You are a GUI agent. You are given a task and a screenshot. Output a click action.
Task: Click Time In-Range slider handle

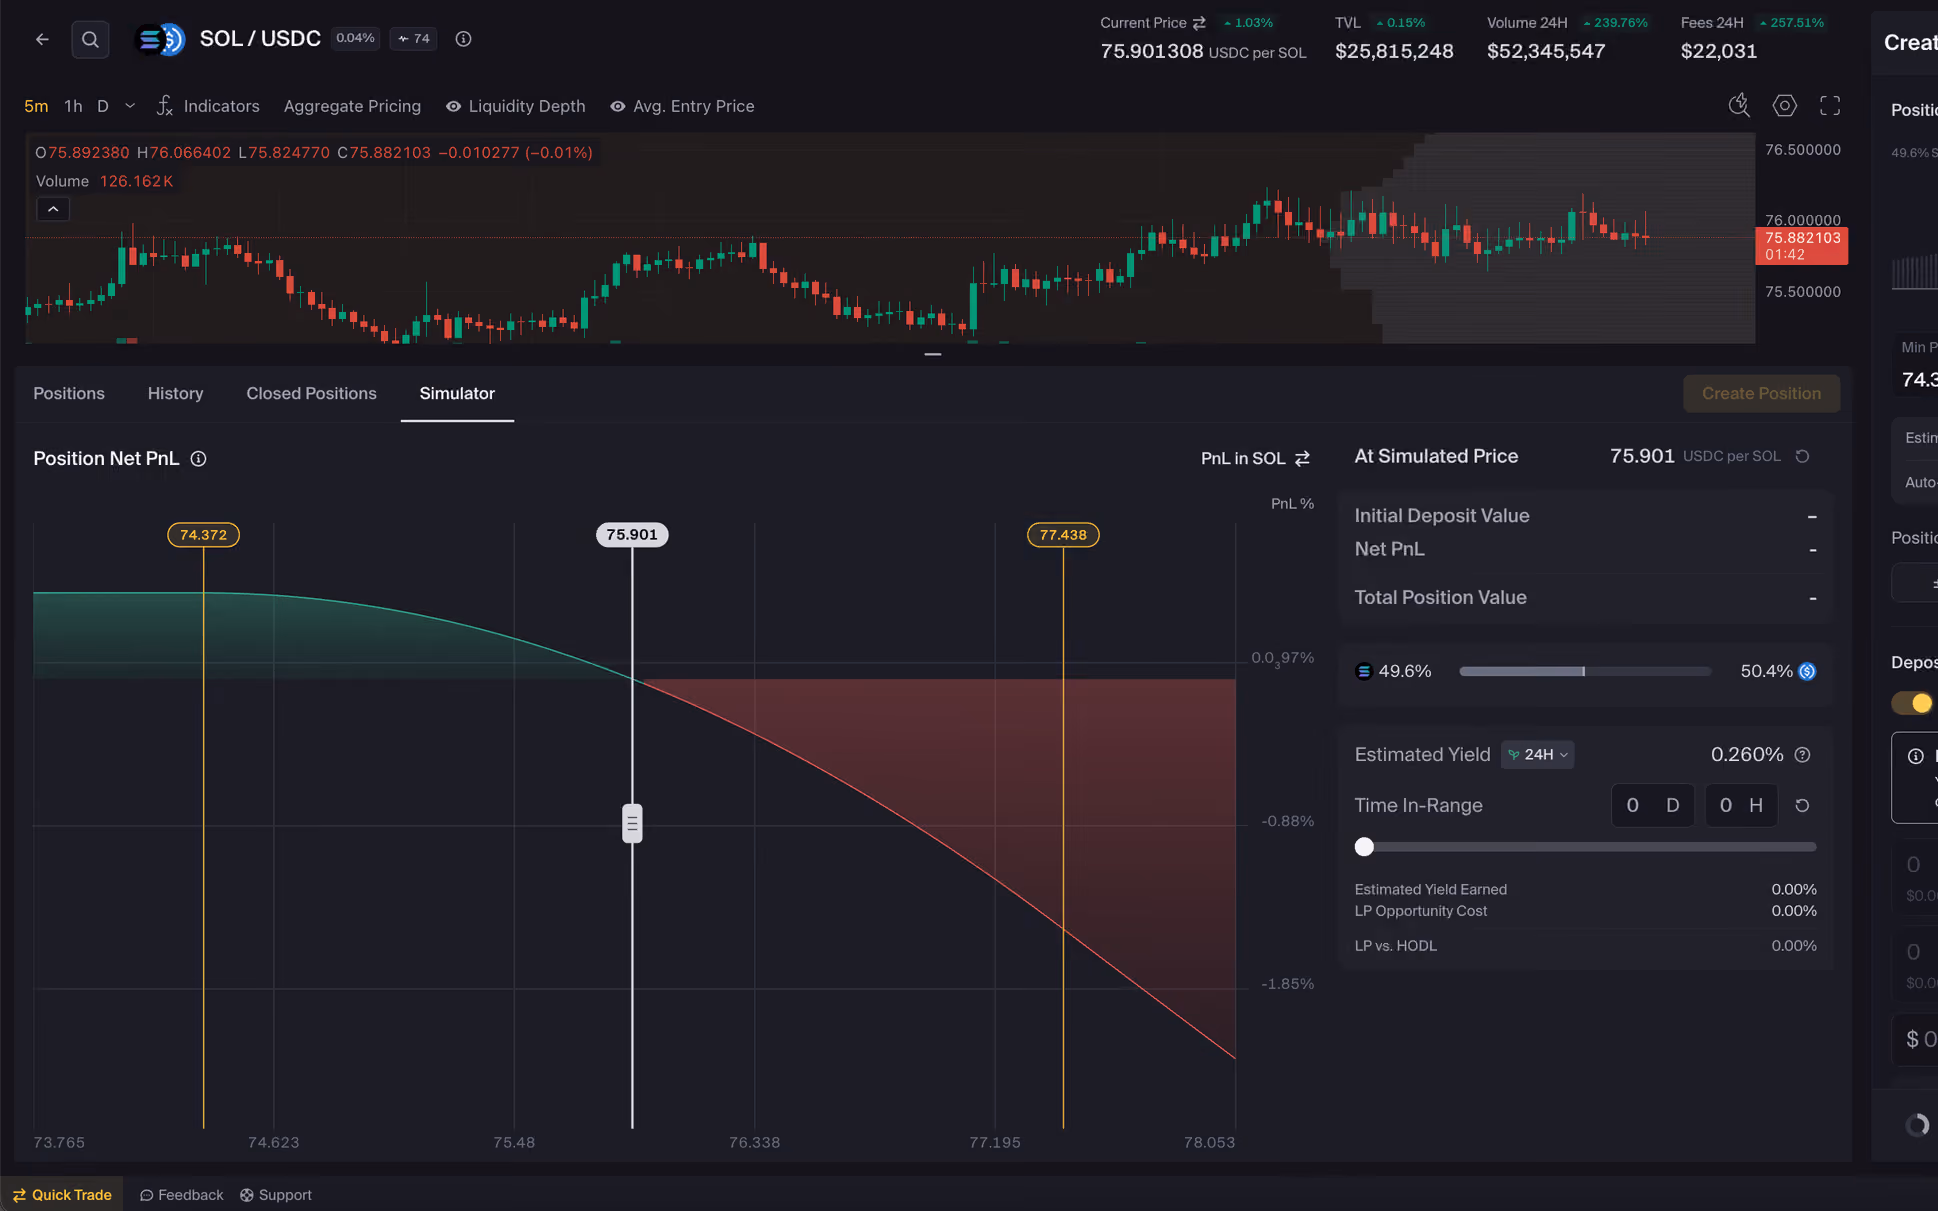[x=1364, y=847]
